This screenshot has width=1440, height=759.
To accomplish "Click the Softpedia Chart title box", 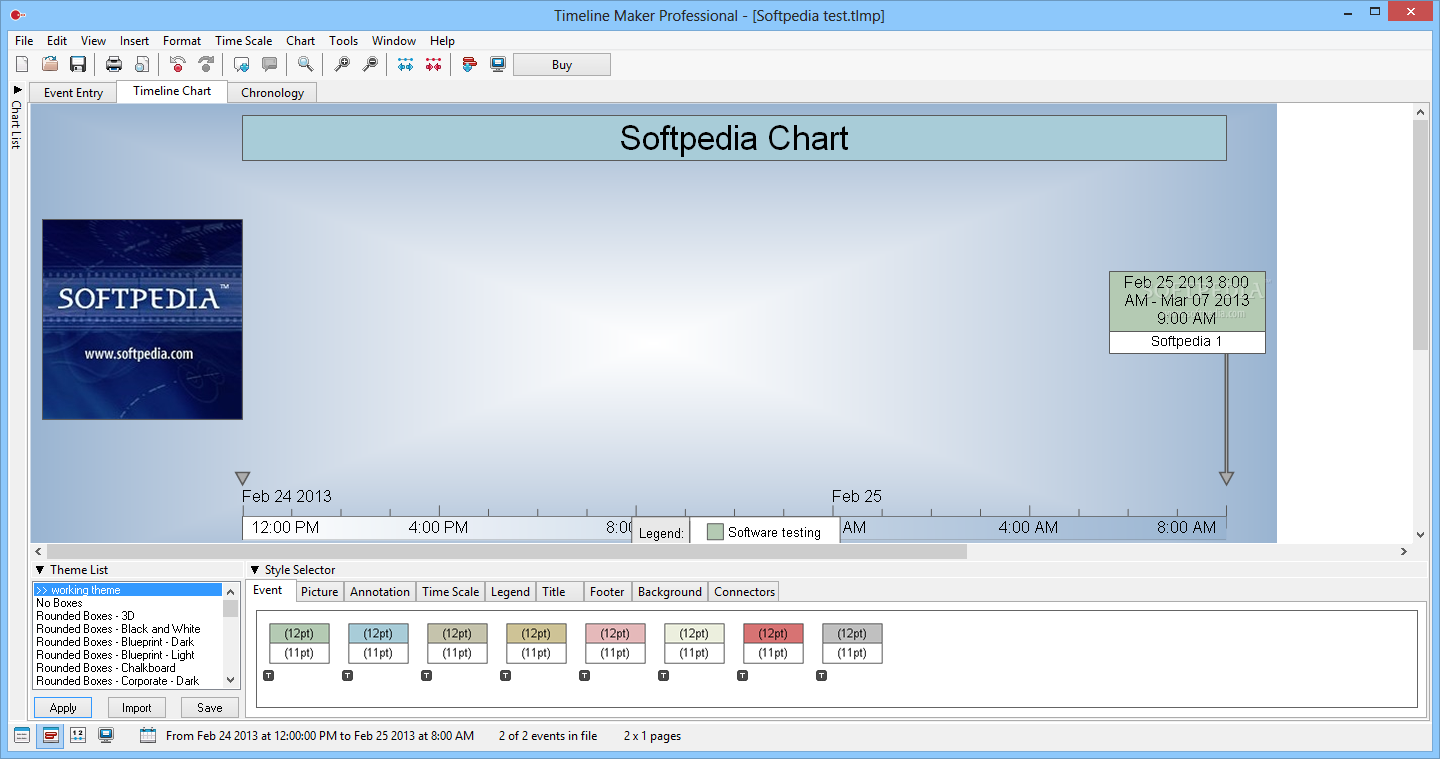I will point(734,138).
